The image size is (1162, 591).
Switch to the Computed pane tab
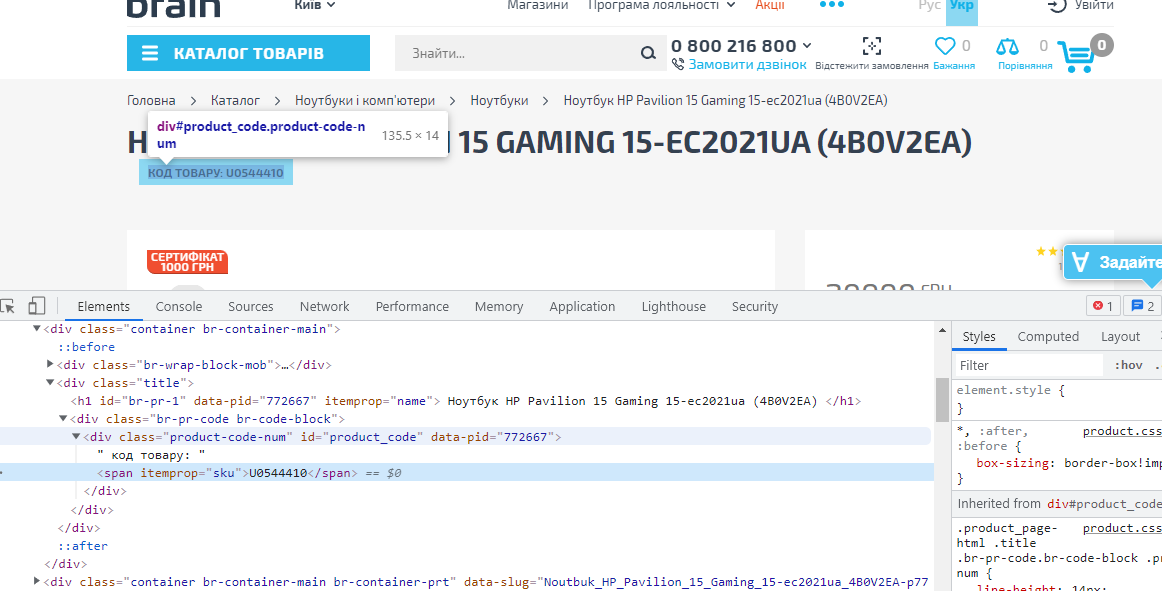pos(1048,337)
